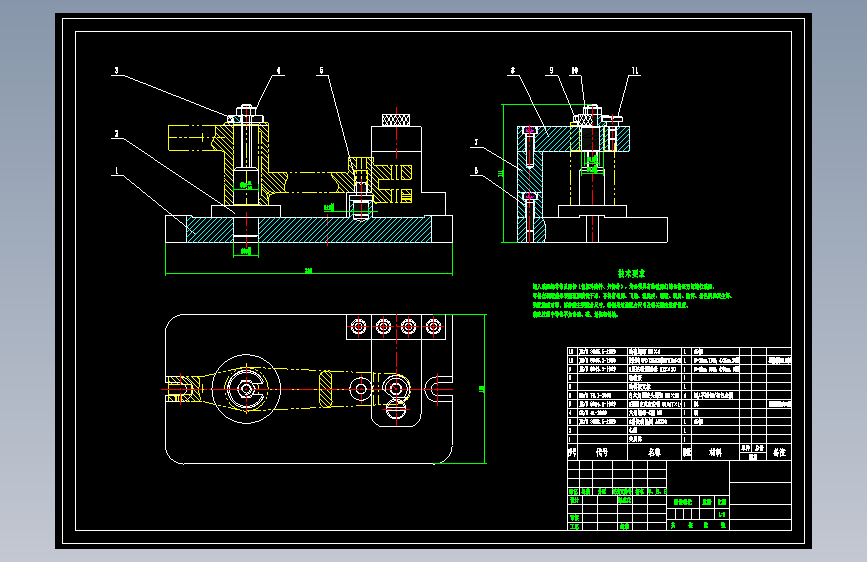
Task: Click the 名称 column header in parts list
Action: pos(655,452)
